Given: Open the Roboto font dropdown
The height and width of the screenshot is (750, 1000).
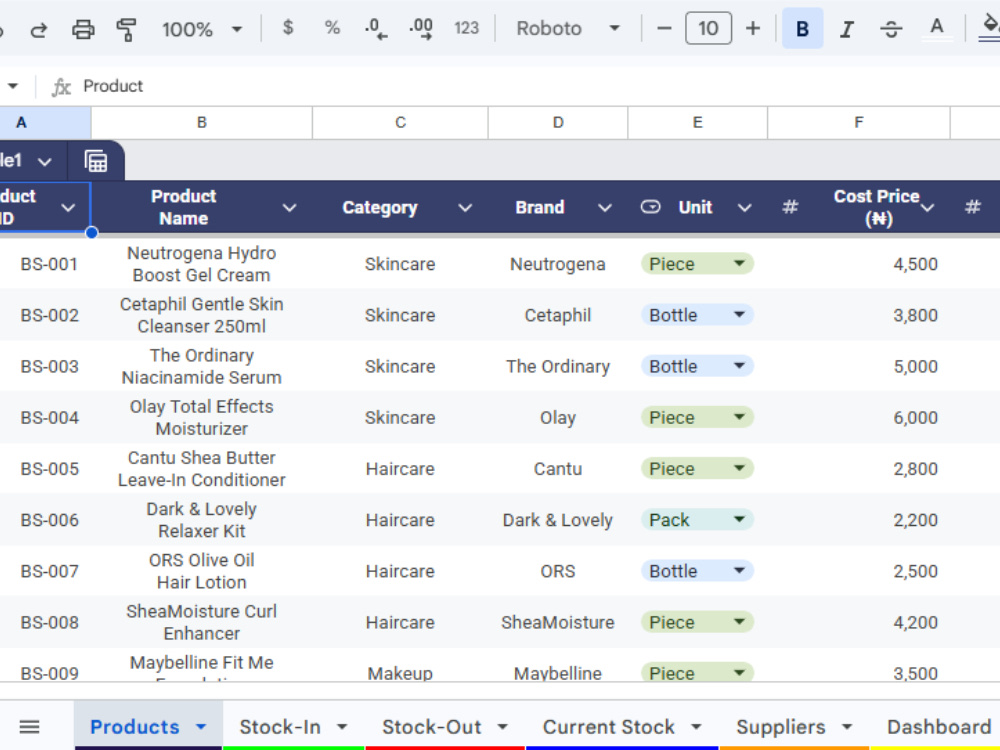Looking at the screenshot, I should coord(568,29).
